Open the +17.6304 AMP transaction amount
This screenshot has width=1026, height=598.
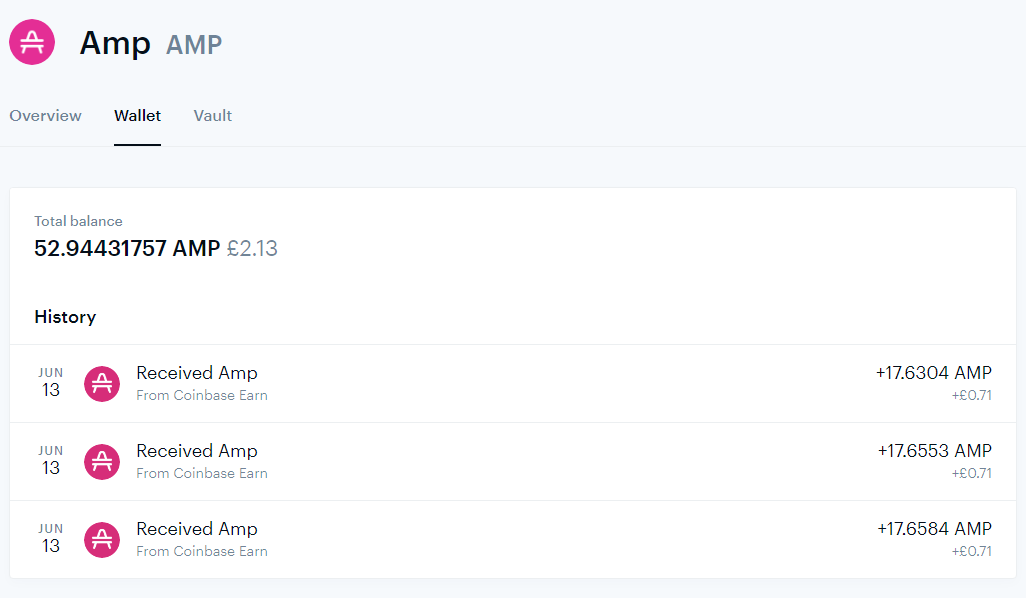pos(934,373)
